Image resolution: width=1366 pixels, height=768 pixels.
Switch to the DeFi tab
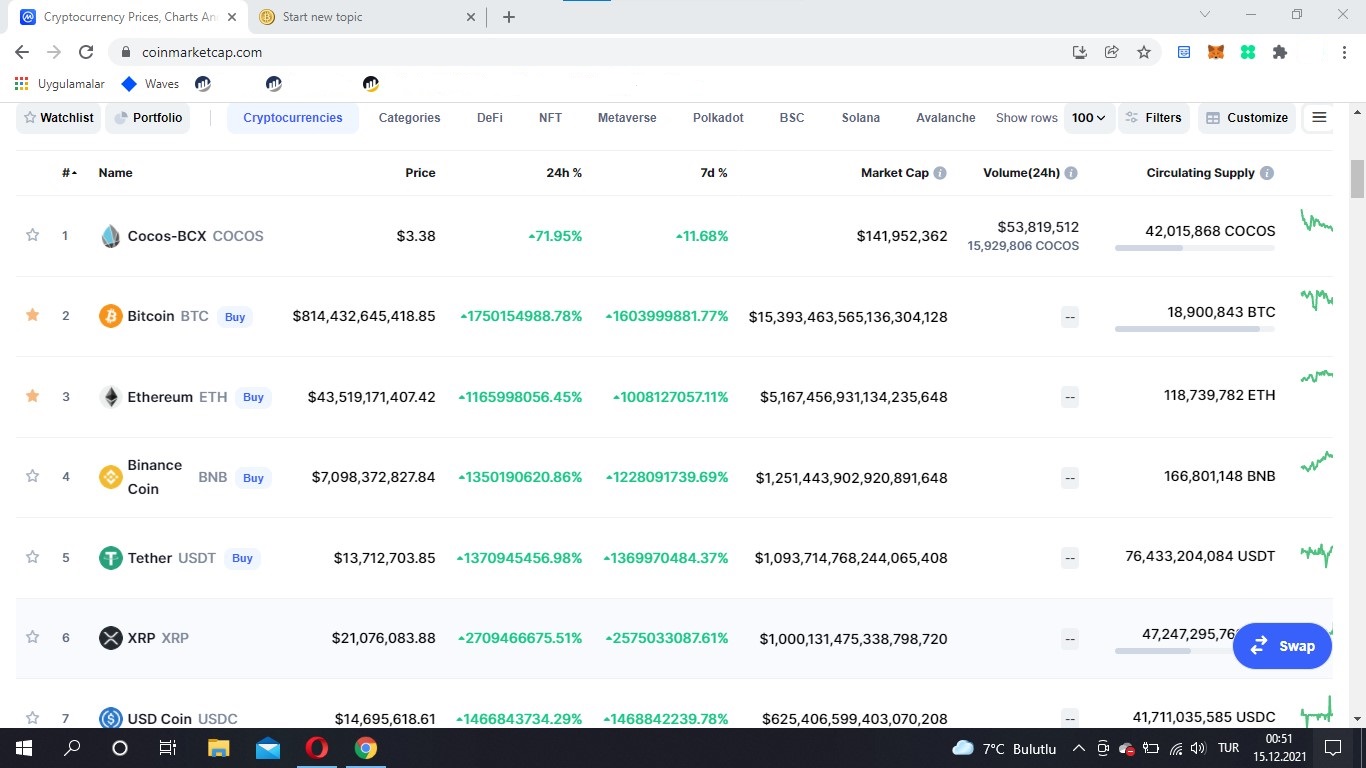490,118
